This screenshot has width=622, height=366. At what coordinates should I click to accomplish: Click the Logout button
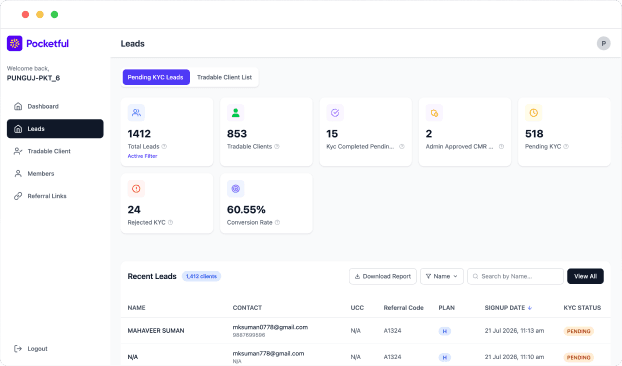(x=31, y=349)
